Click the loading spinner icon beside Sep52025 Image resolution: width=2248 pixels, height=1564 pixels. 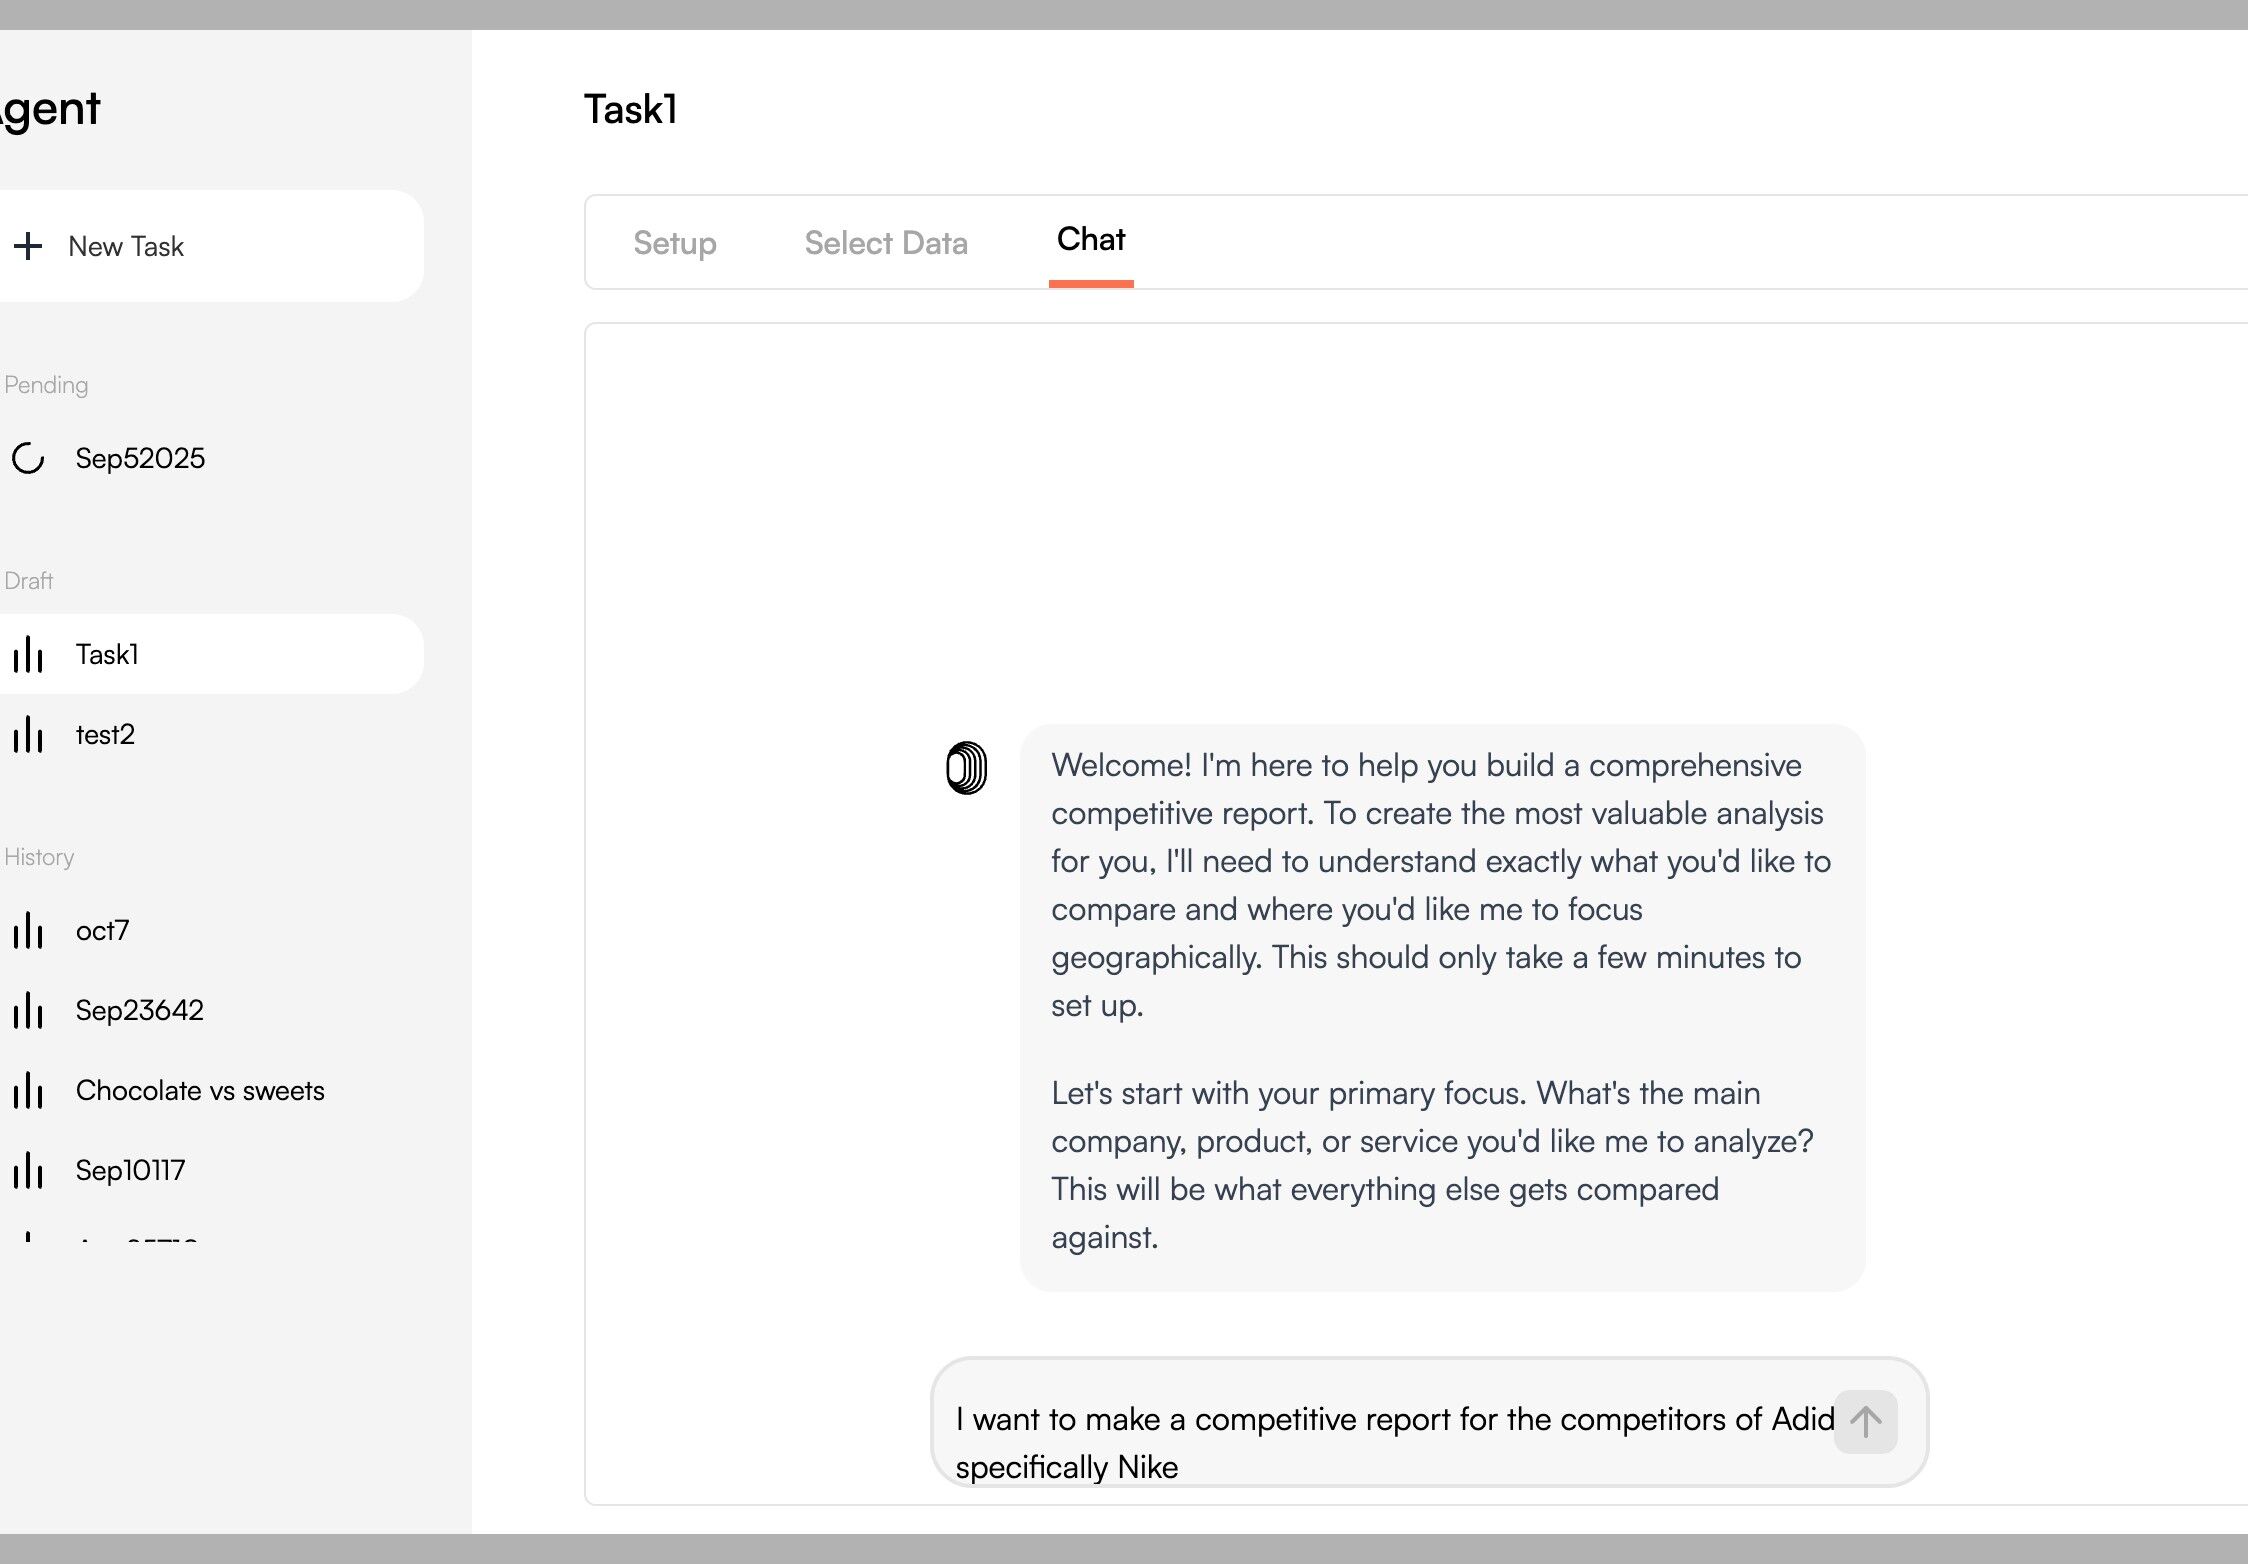point(28,458)
